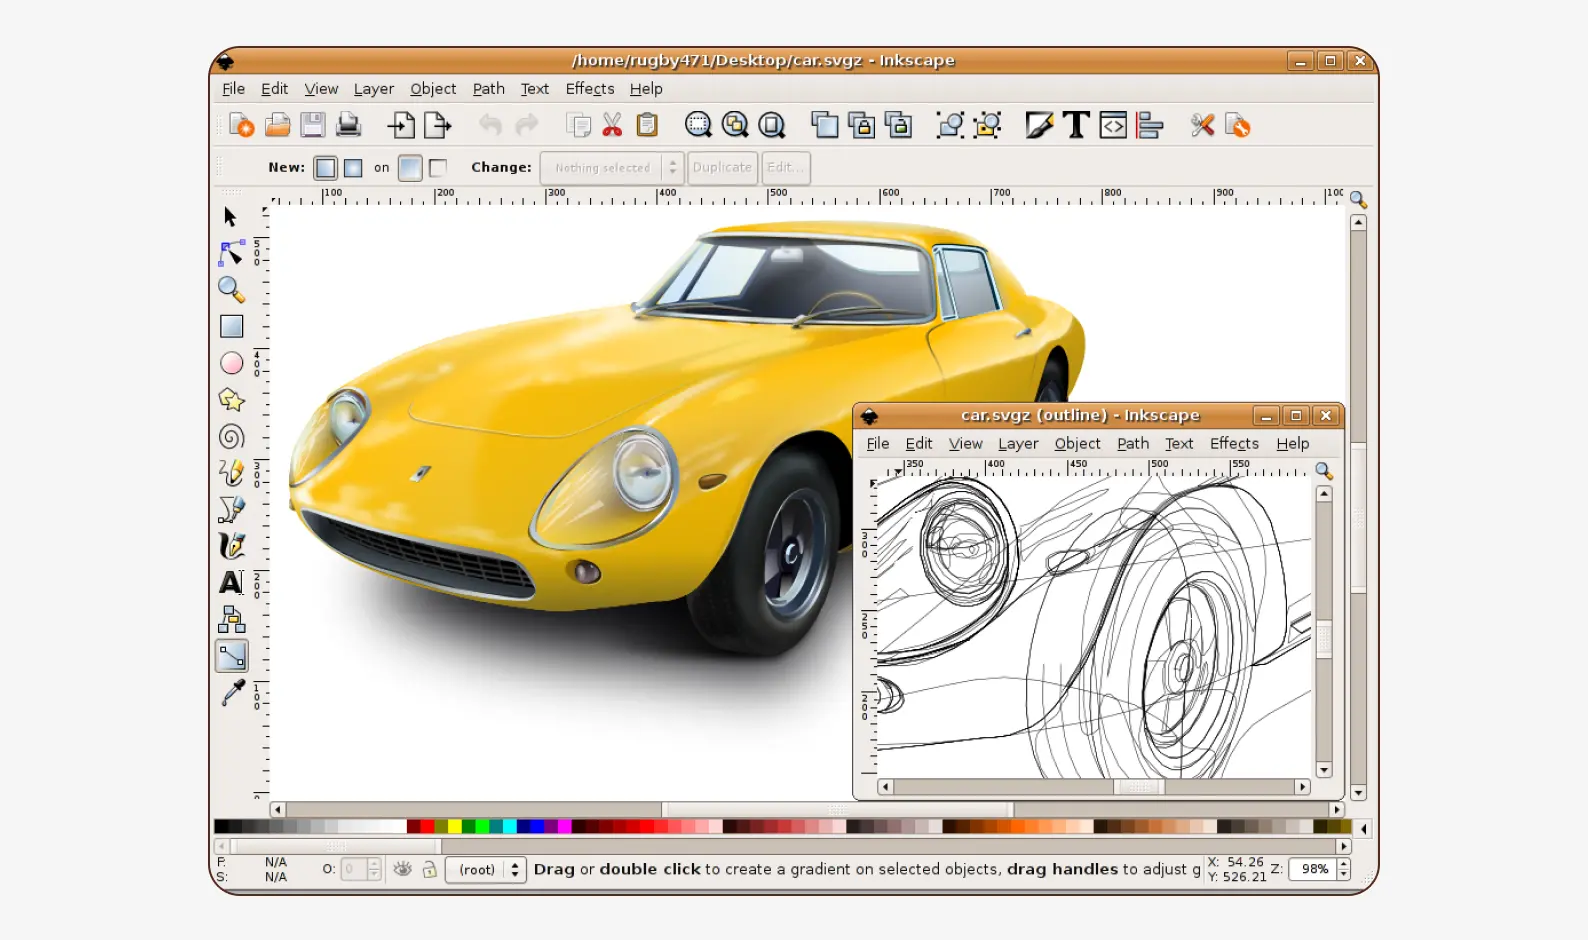Select the Pencil freehand tool
This screenshot has height=940, width=1588.
point(231,473)
